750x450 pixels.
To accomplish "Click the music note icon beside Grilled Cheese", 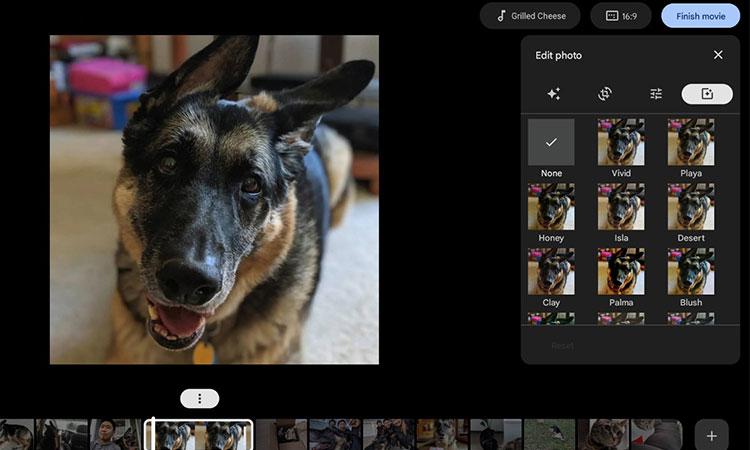I will click(501, 16).
